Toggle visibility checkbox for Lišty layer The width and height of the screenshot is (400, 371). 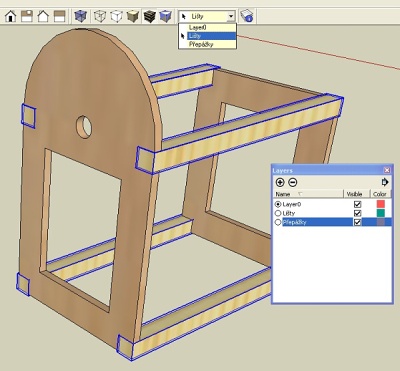tap(357, 213)
